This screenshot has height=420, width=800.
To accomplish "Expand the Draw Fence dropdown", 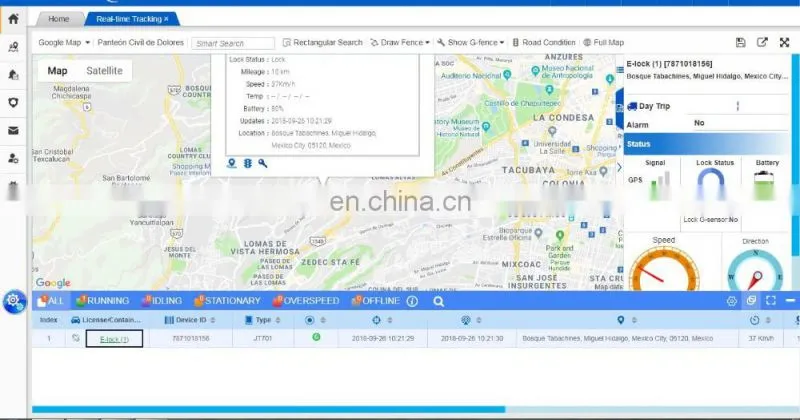I will (x=400, y=42).
